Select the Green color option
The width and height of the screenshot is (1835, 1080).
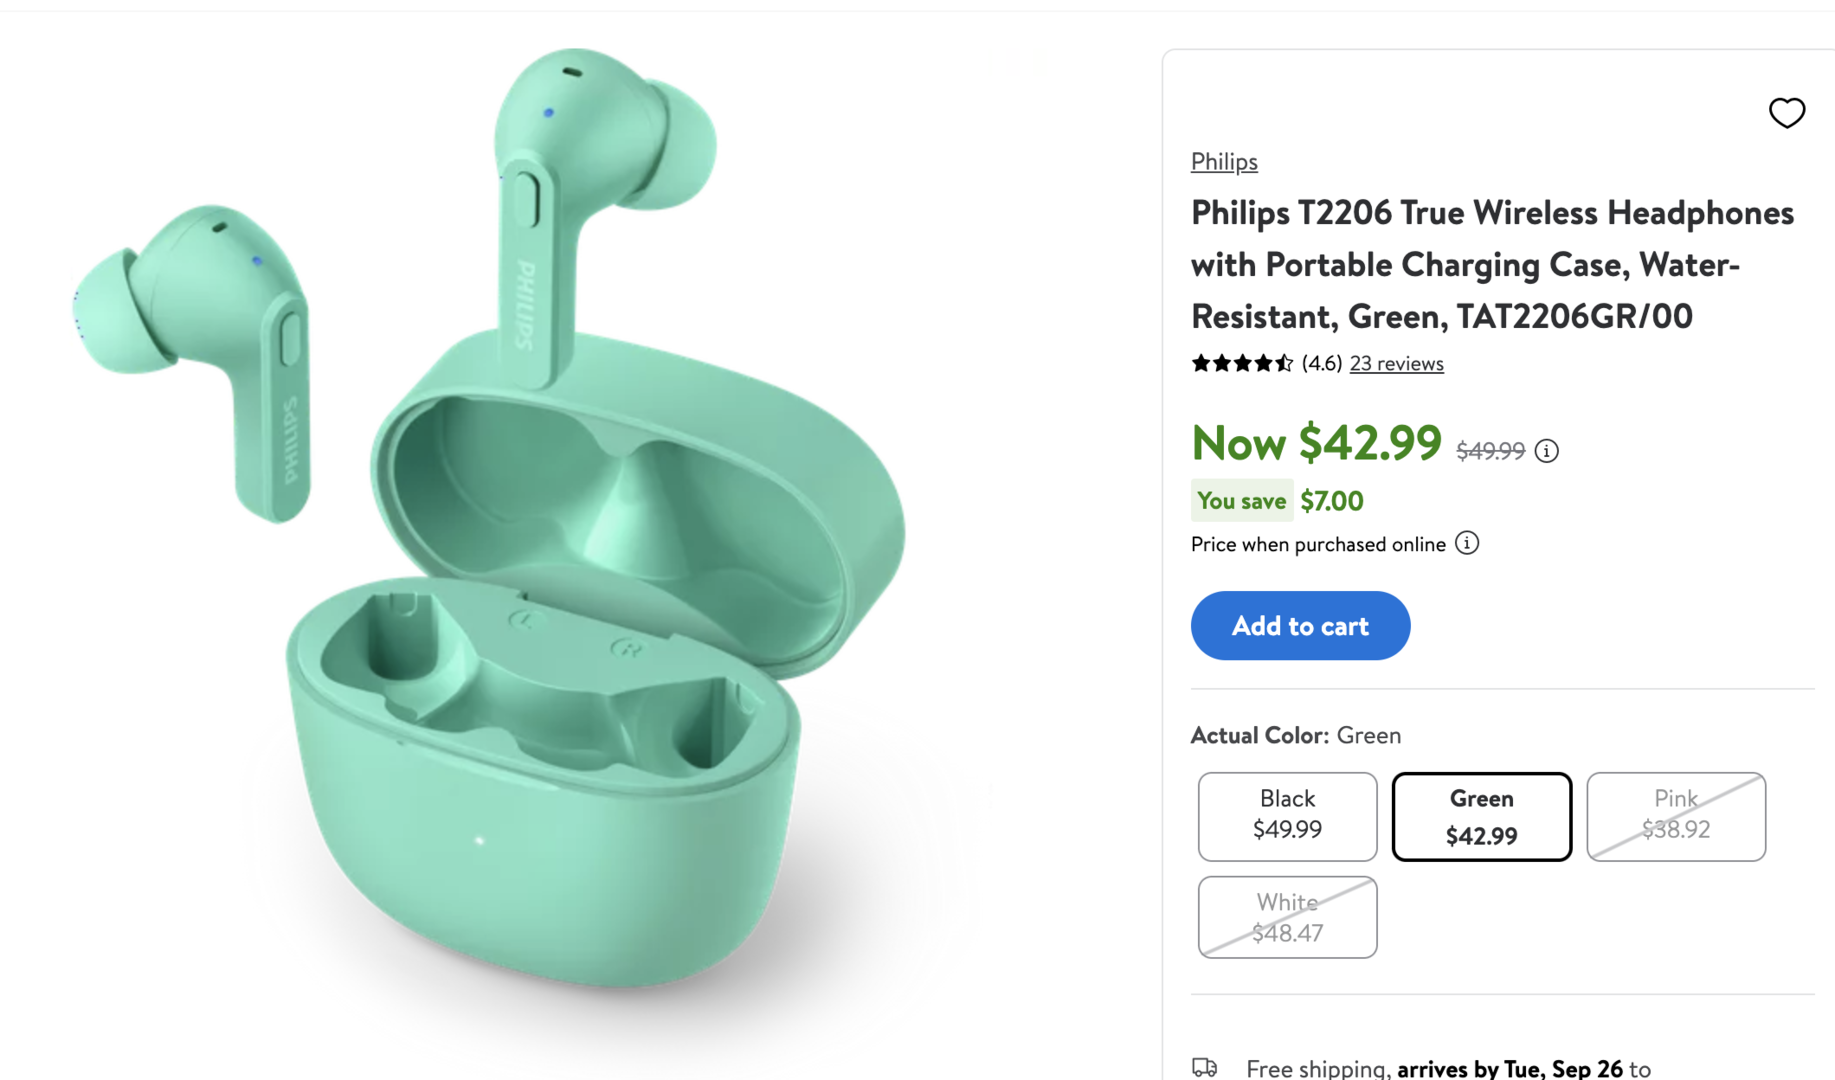1481,816
